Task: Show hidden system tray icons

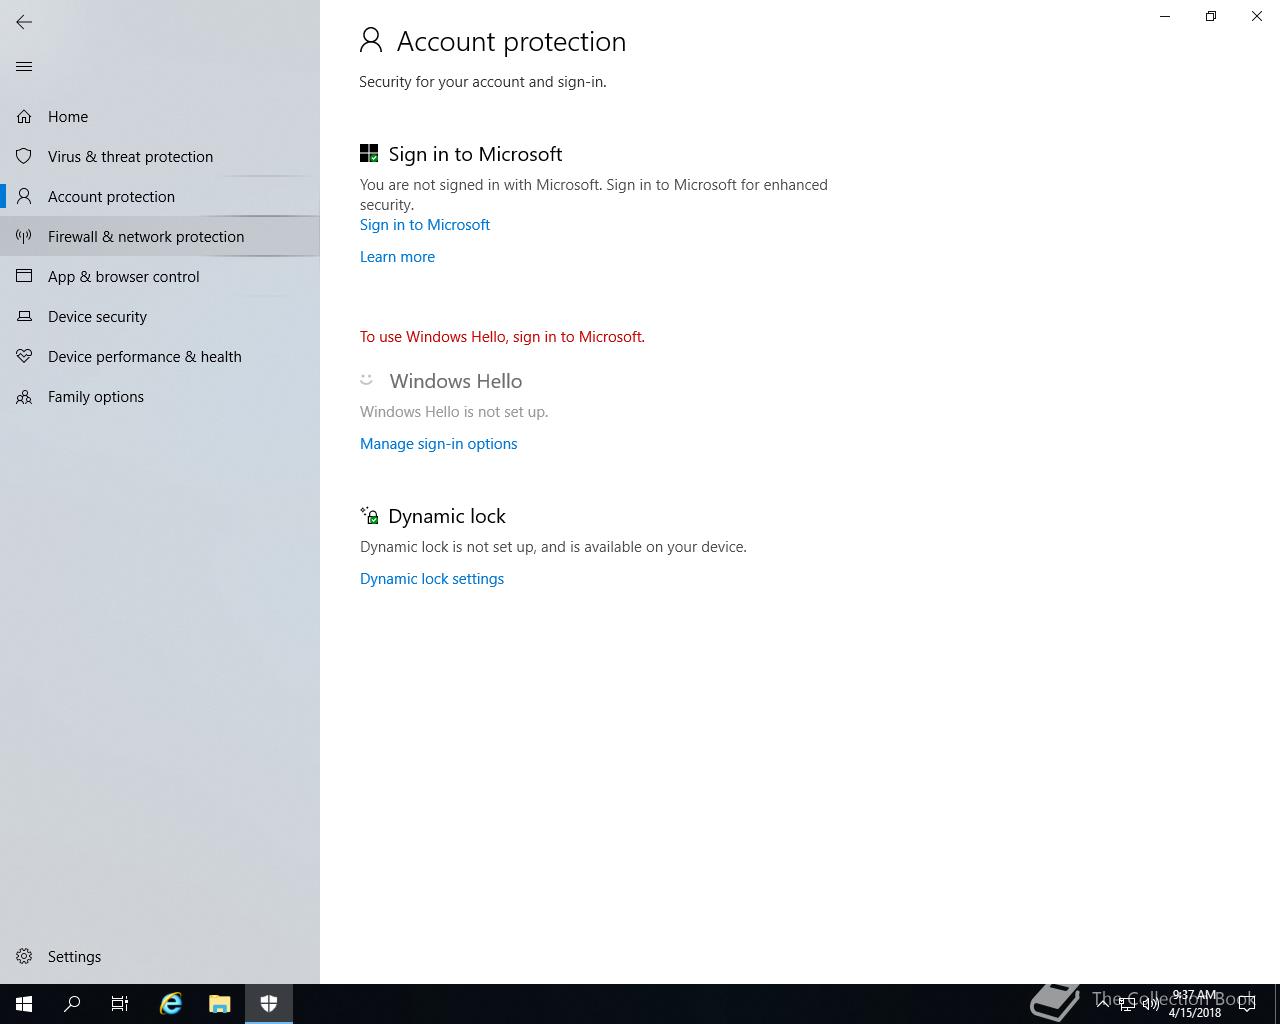Action: coord(1103,1003)
